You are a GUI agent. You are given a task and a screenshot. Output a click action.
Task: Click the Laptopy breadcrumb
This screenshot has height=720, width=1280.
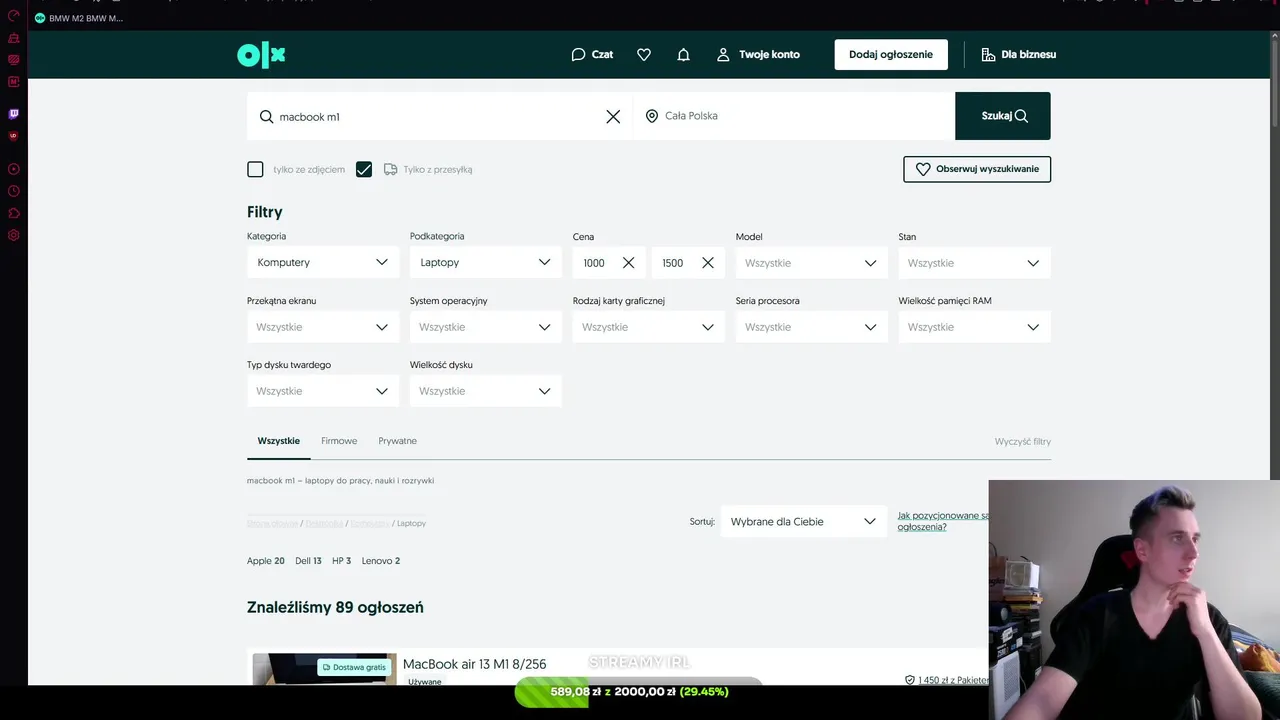tap(411, 523)
